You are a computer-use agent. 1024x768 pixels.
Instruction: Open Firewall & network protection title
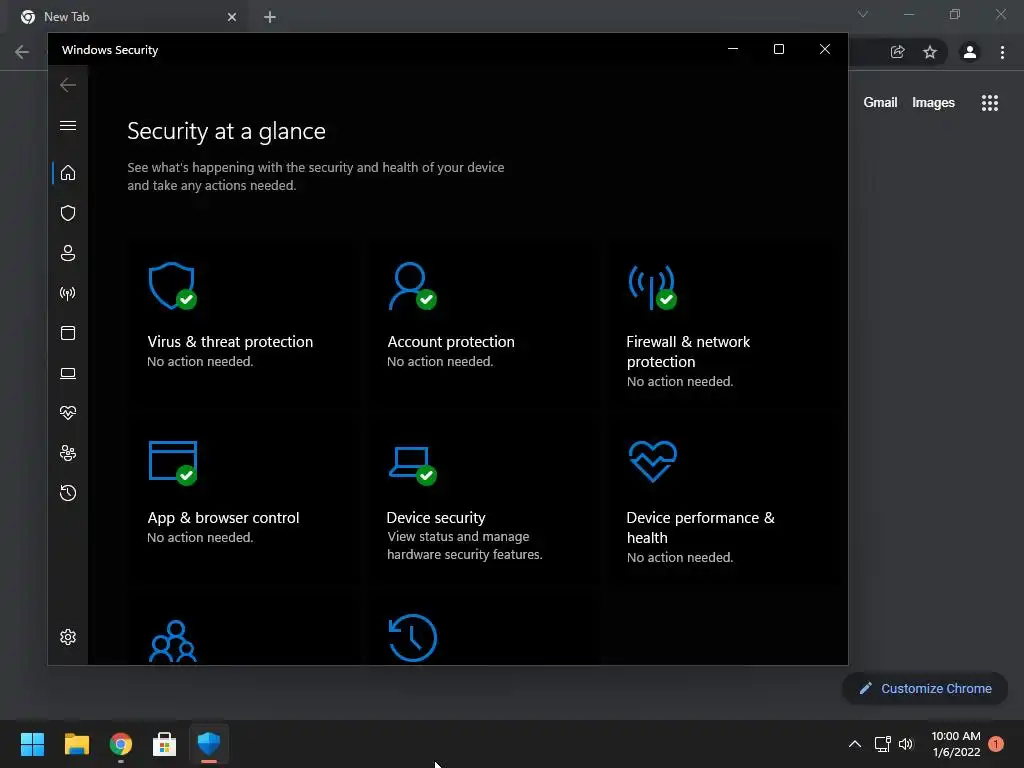point(688,351)
